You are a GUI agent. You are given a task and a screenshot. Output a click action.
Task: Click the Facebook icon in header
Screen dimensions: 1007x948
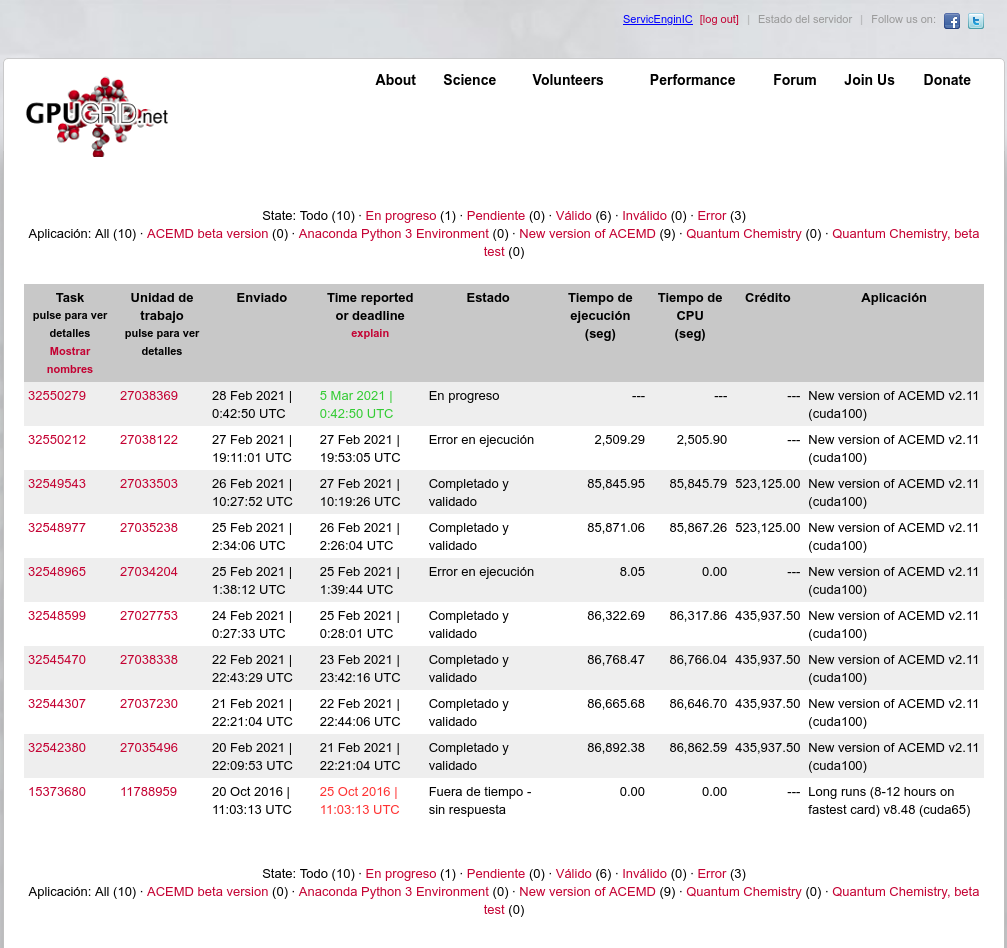point(952,21)
